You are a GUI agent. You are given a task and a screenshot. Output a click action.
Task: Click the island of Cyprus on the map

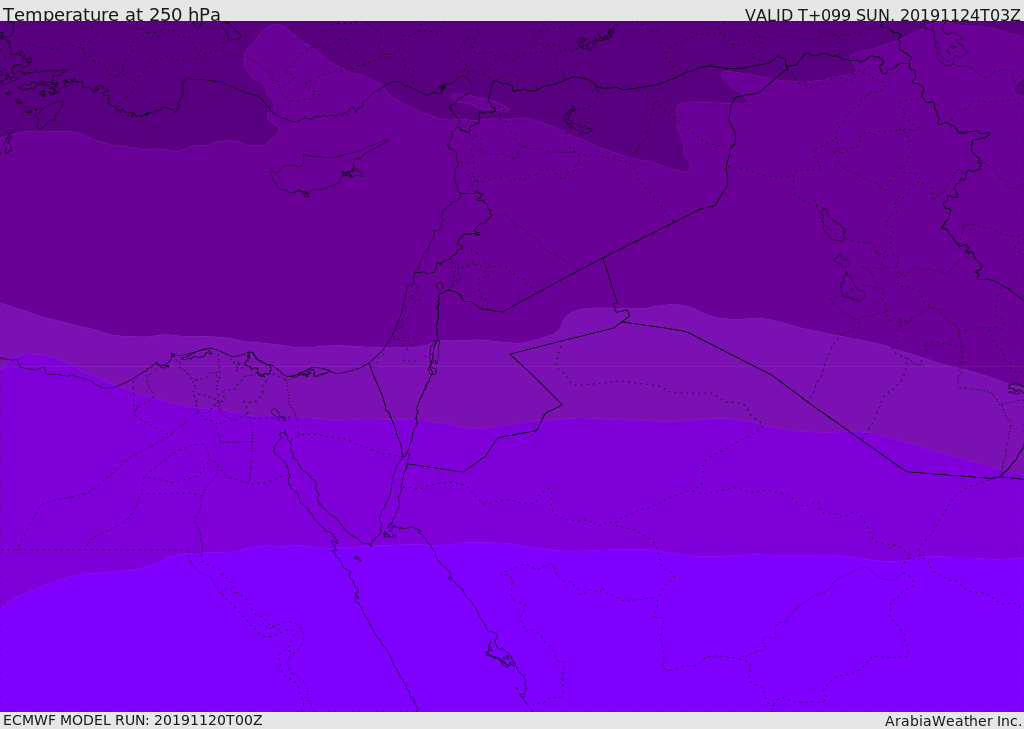(327, 170)
